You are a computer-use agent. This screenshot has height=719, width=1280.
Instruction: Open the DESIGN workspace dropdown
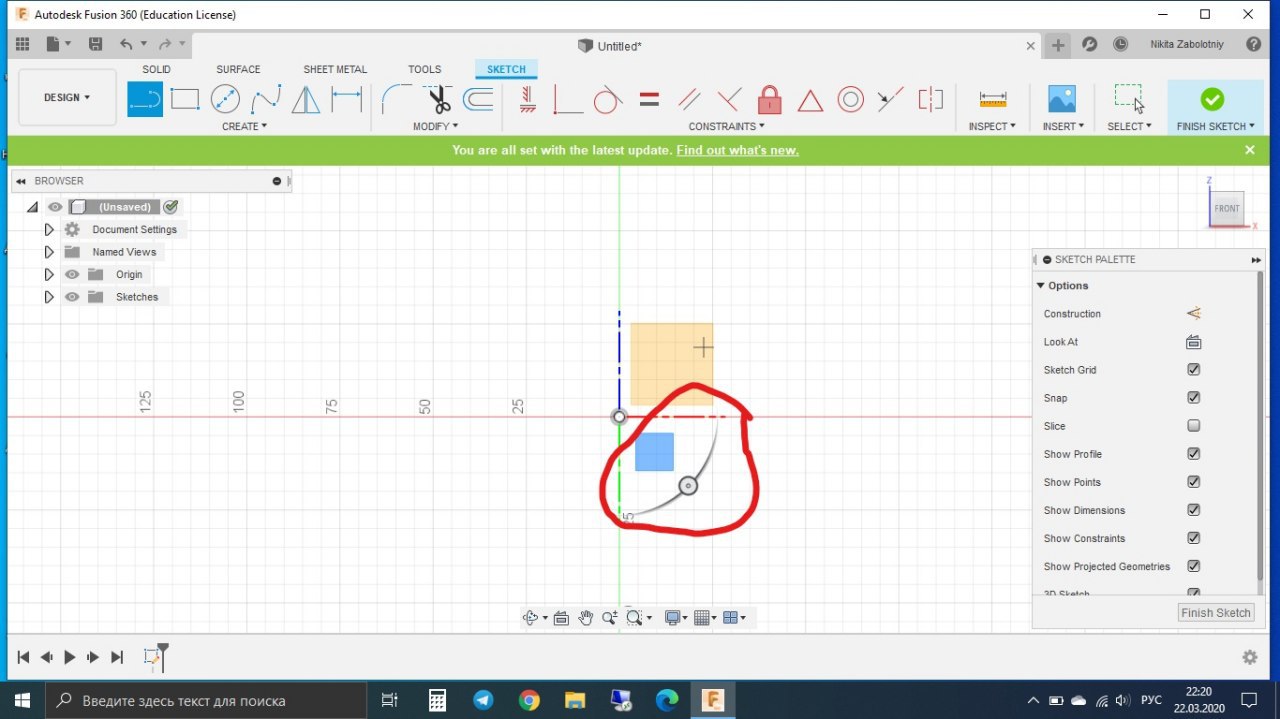tap(67, 97)
